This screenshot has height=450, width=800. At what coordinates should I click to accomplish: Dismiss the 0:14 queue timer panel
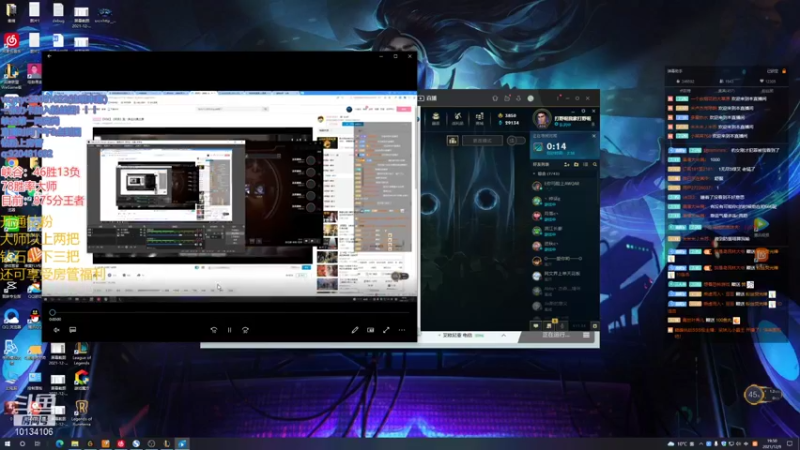tap(594, 136)
